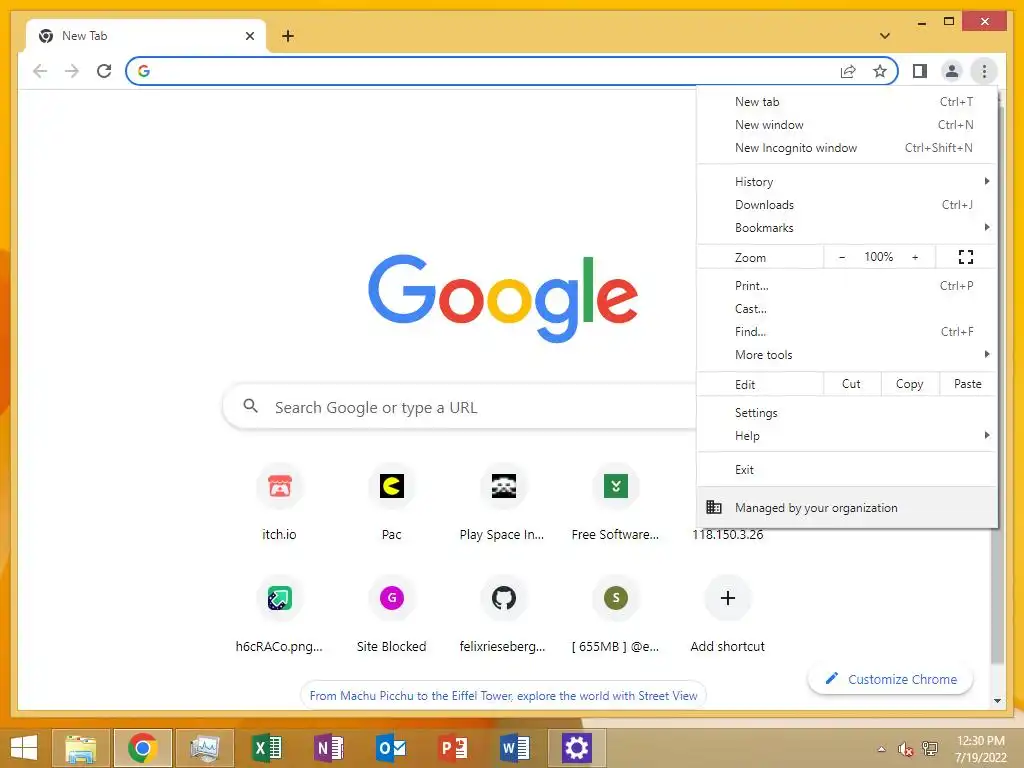The image size is (1024, 768).
Task: Open PowerPoint from taskbar
Action: [453, 748]
